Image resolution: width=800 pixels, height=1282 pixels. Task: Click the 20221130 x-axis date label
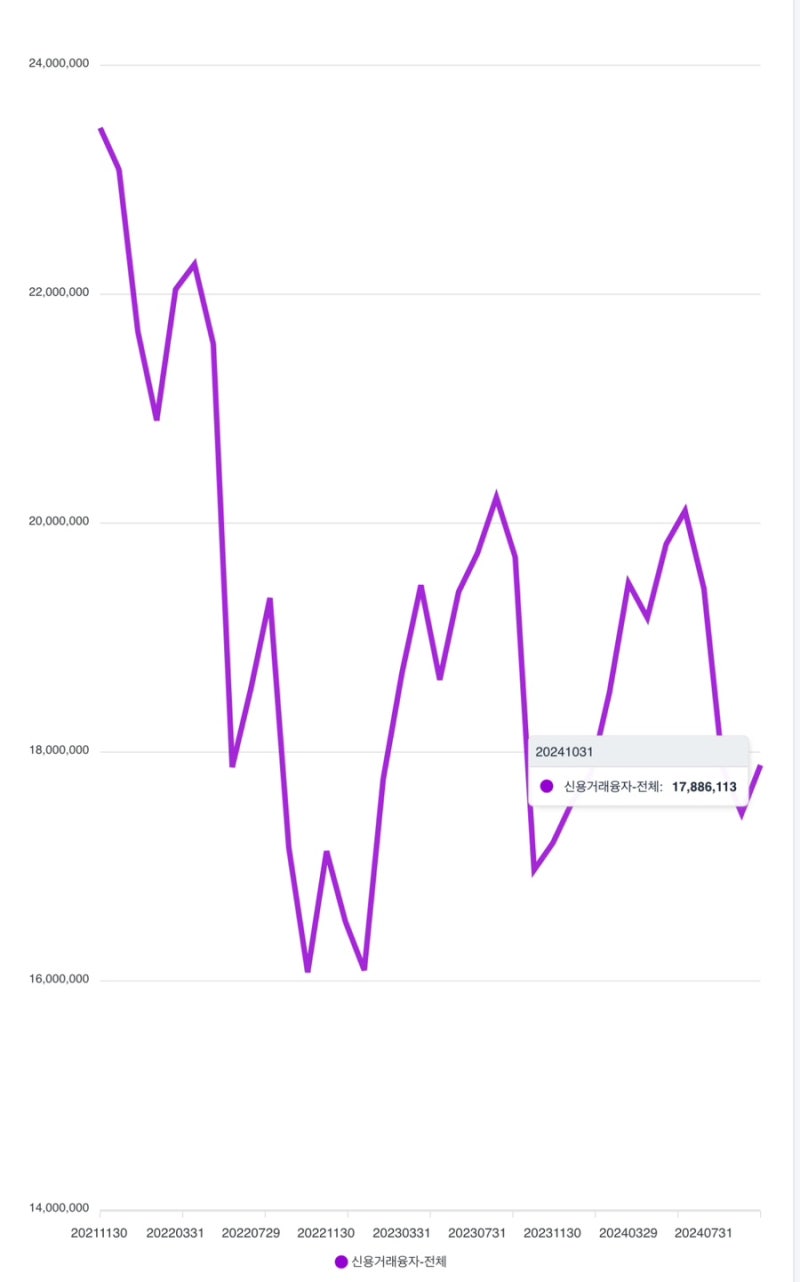[x=327, y=1234]
